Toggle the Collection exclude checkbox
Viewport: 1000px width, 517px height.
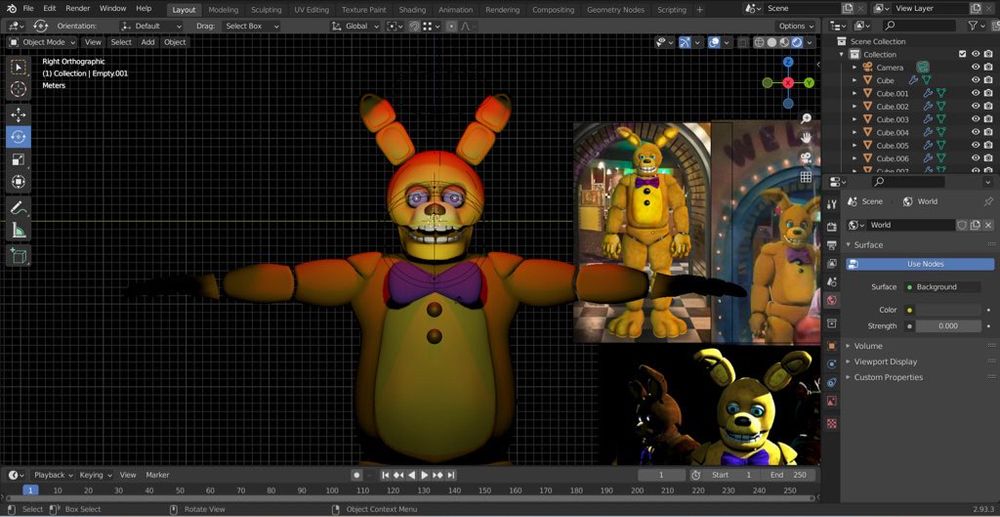(x=962, y=54)
